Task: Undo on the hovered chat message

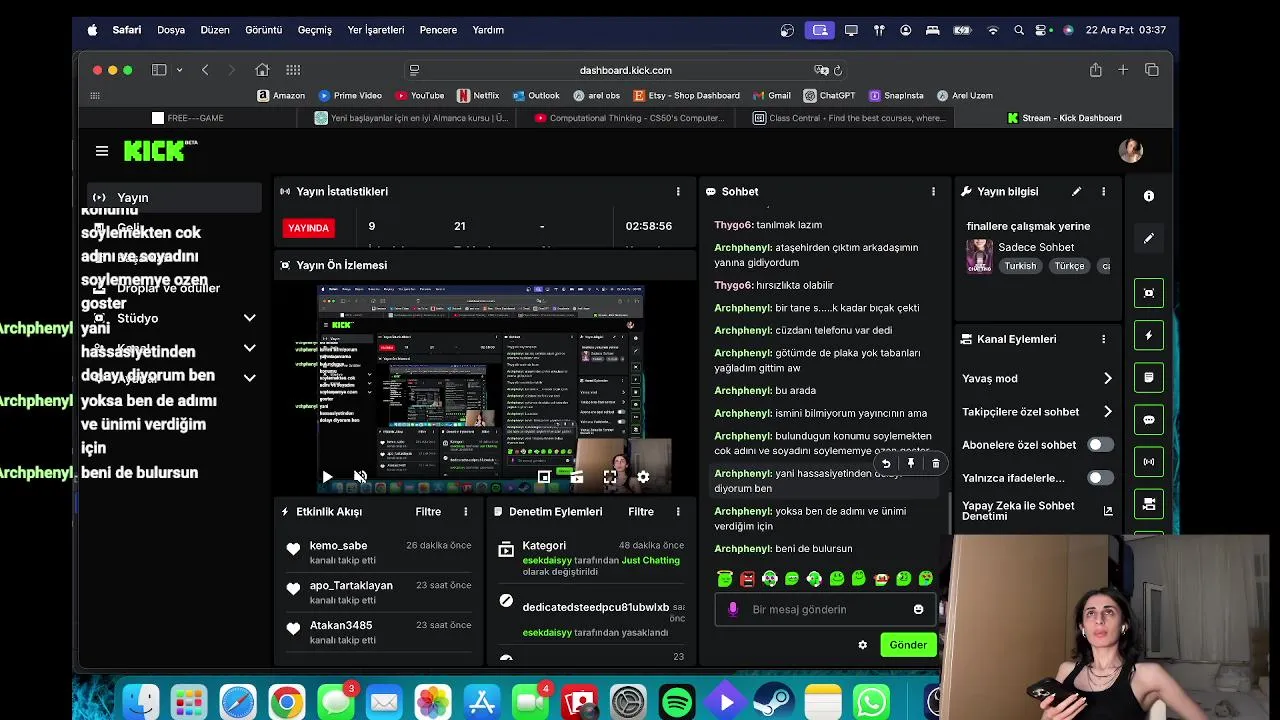Action: tap(886, 463)
